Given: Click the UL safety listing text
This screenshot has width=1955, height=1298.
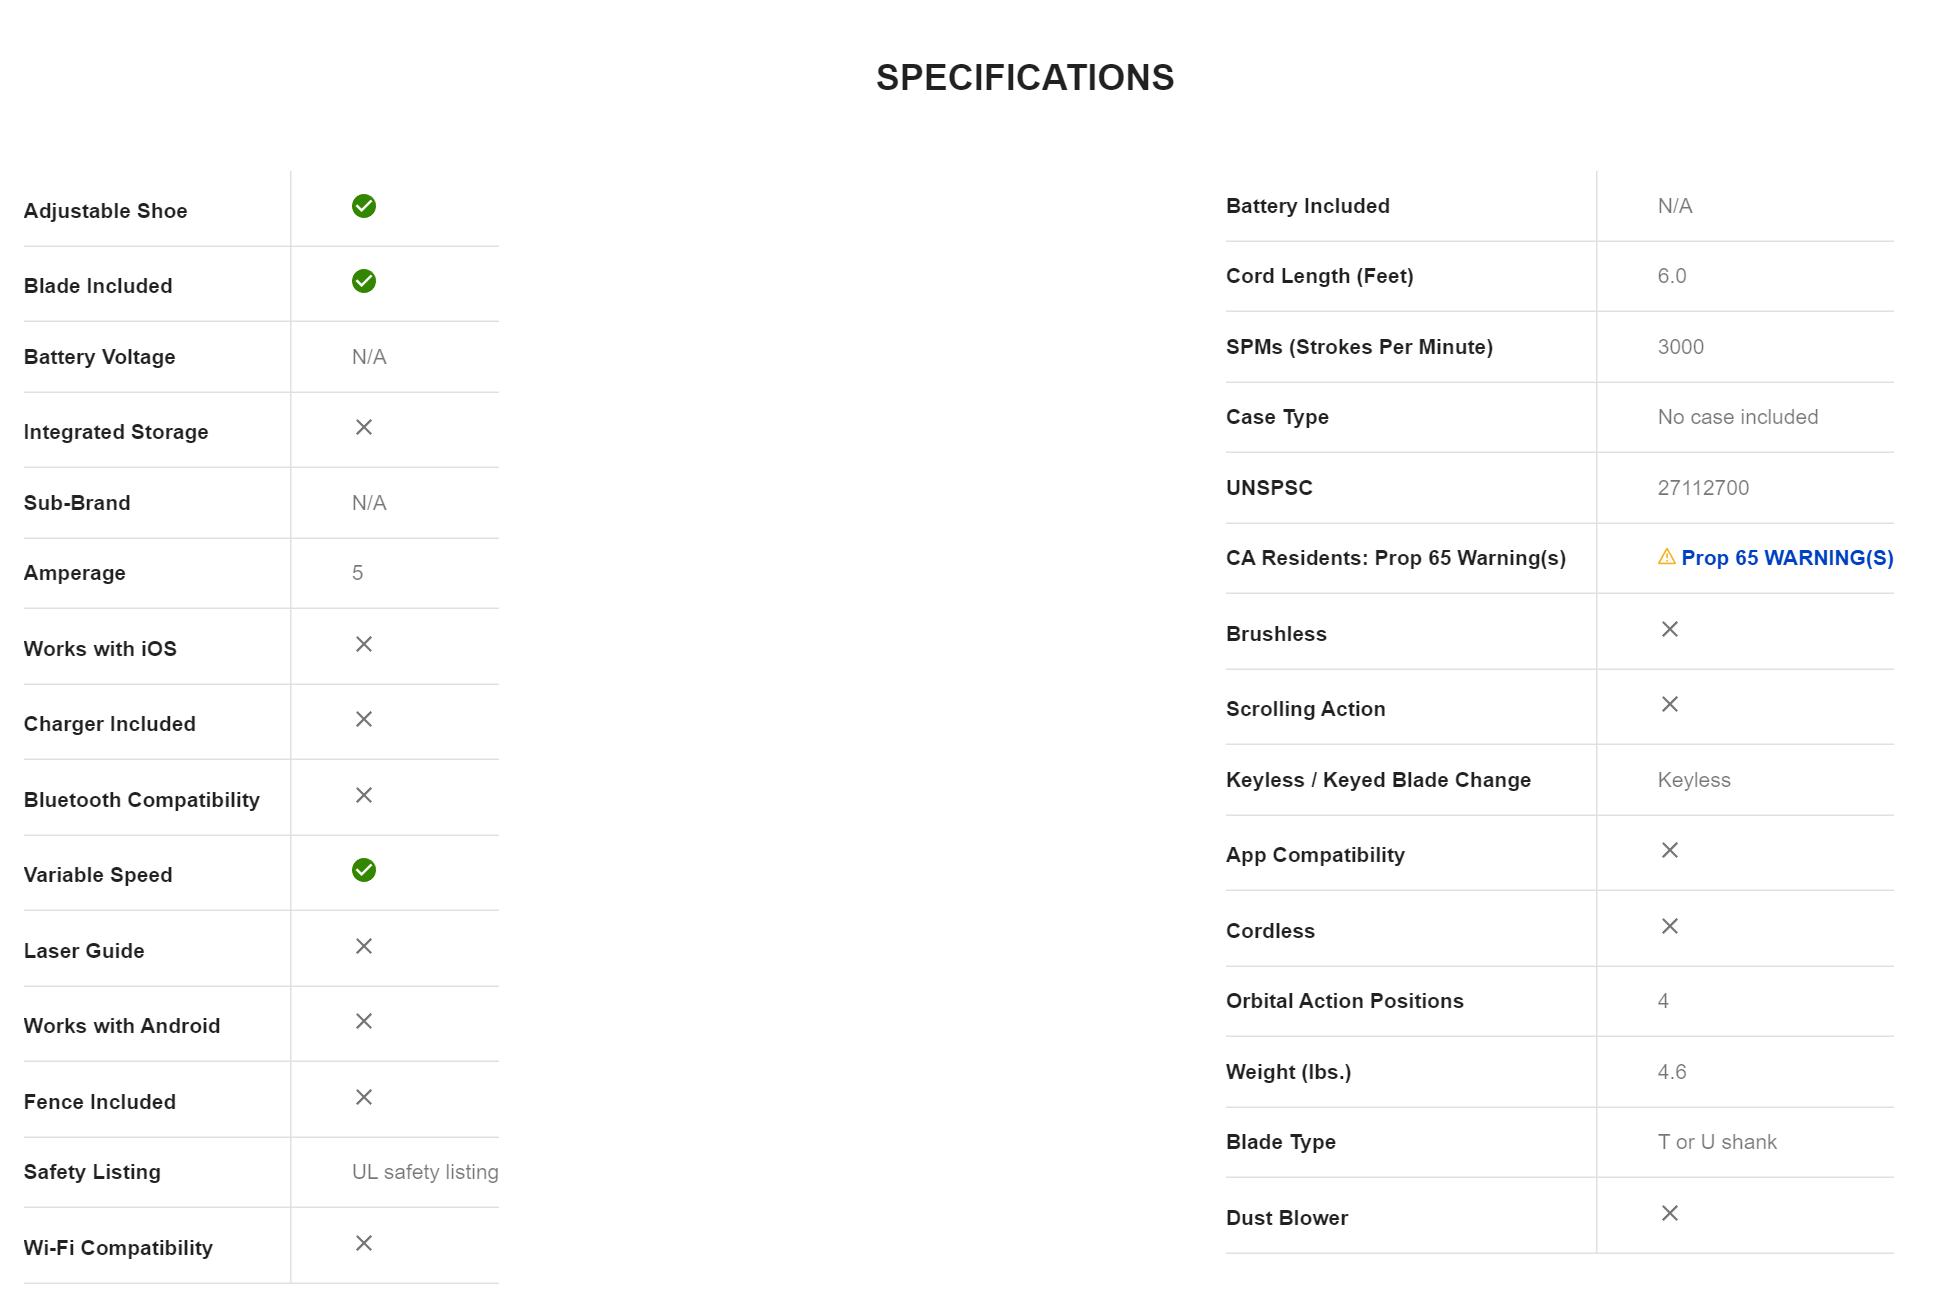Looking at the screenshot, I should (x=425, y=1172).
